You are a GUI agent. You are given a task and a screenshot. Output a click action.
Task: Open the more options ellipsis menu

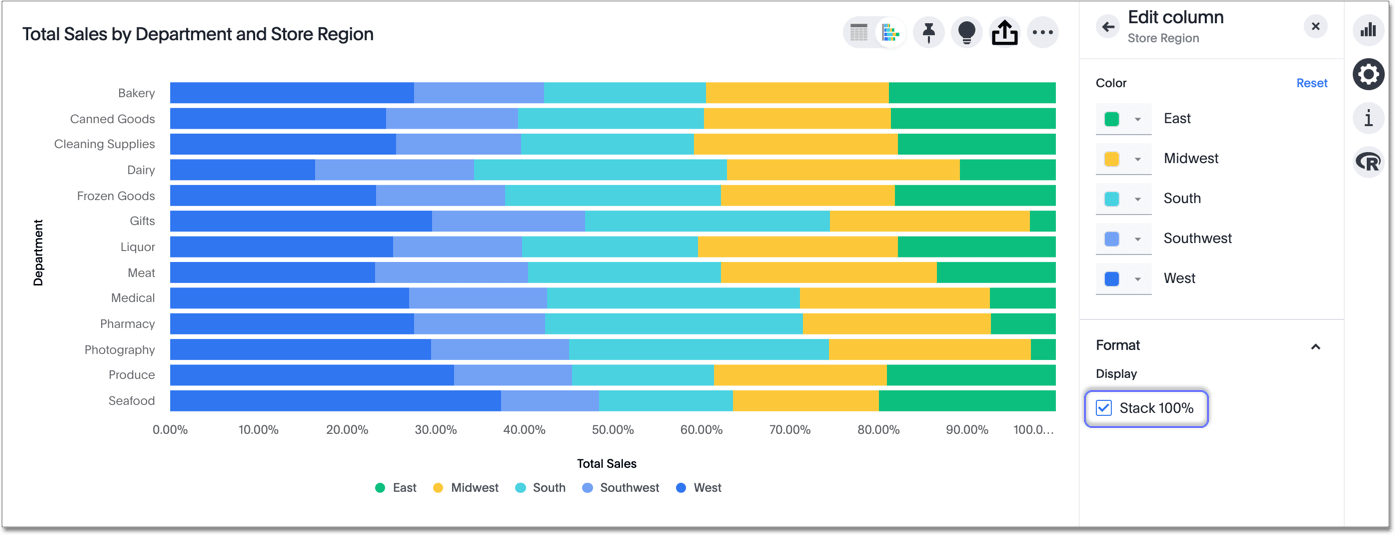(x=1042, y=33)
